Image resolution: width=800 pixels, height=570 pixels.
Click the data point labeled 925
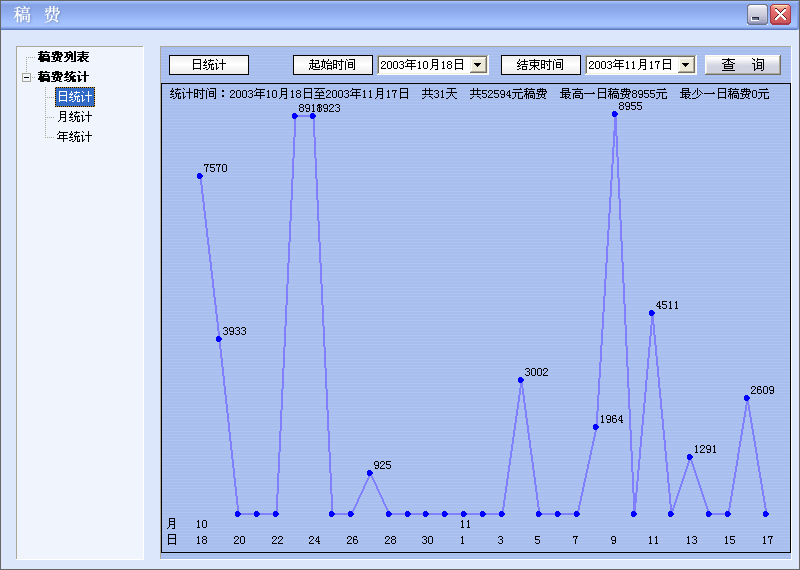[370, 473]
